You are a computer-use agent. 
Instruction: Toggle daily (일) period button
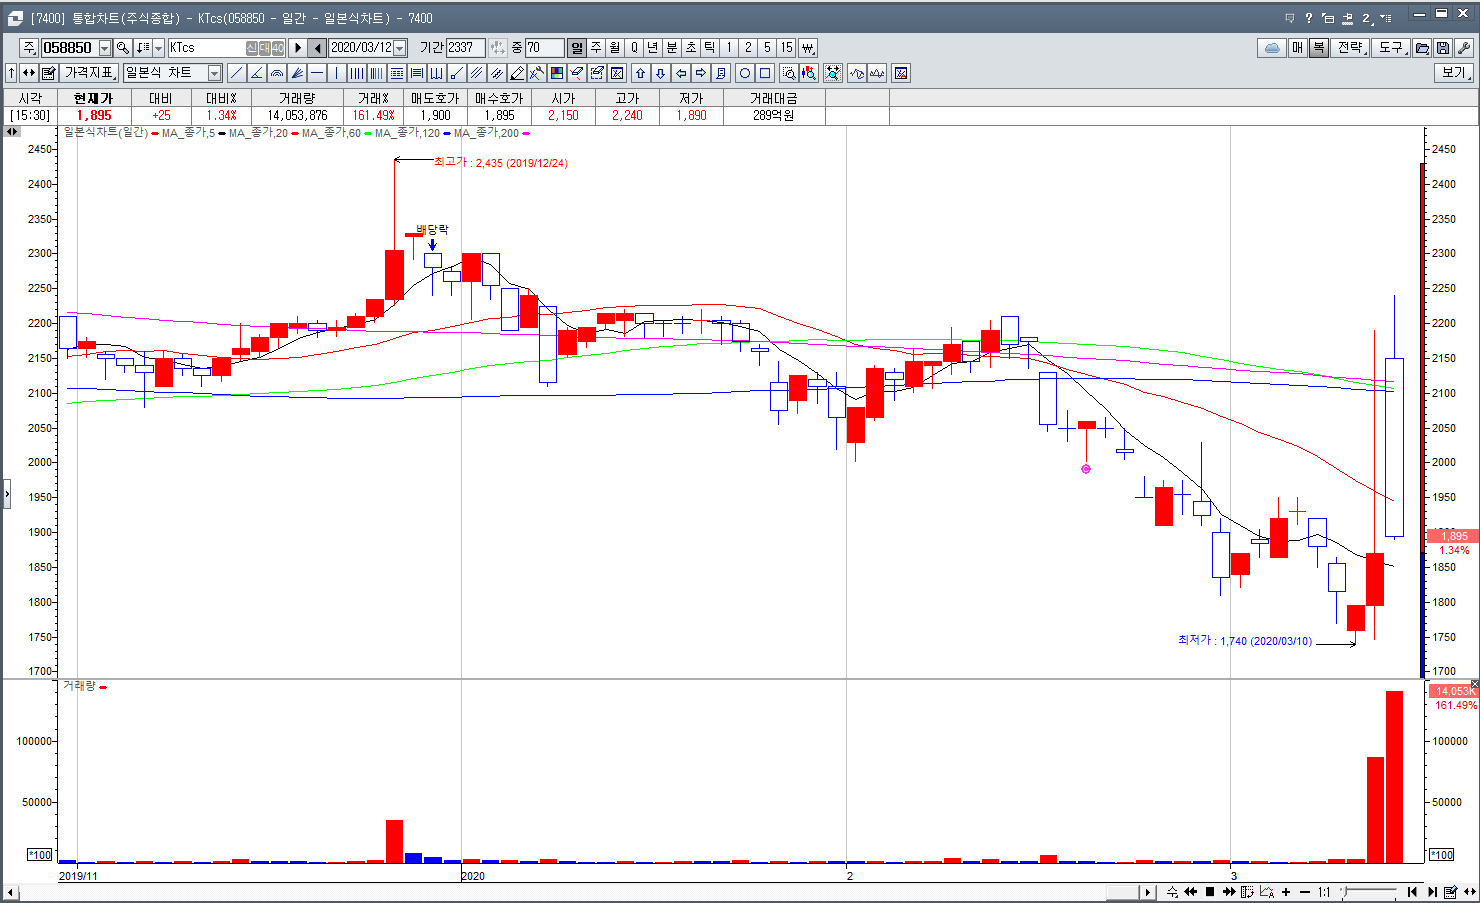tap(577, 47)
